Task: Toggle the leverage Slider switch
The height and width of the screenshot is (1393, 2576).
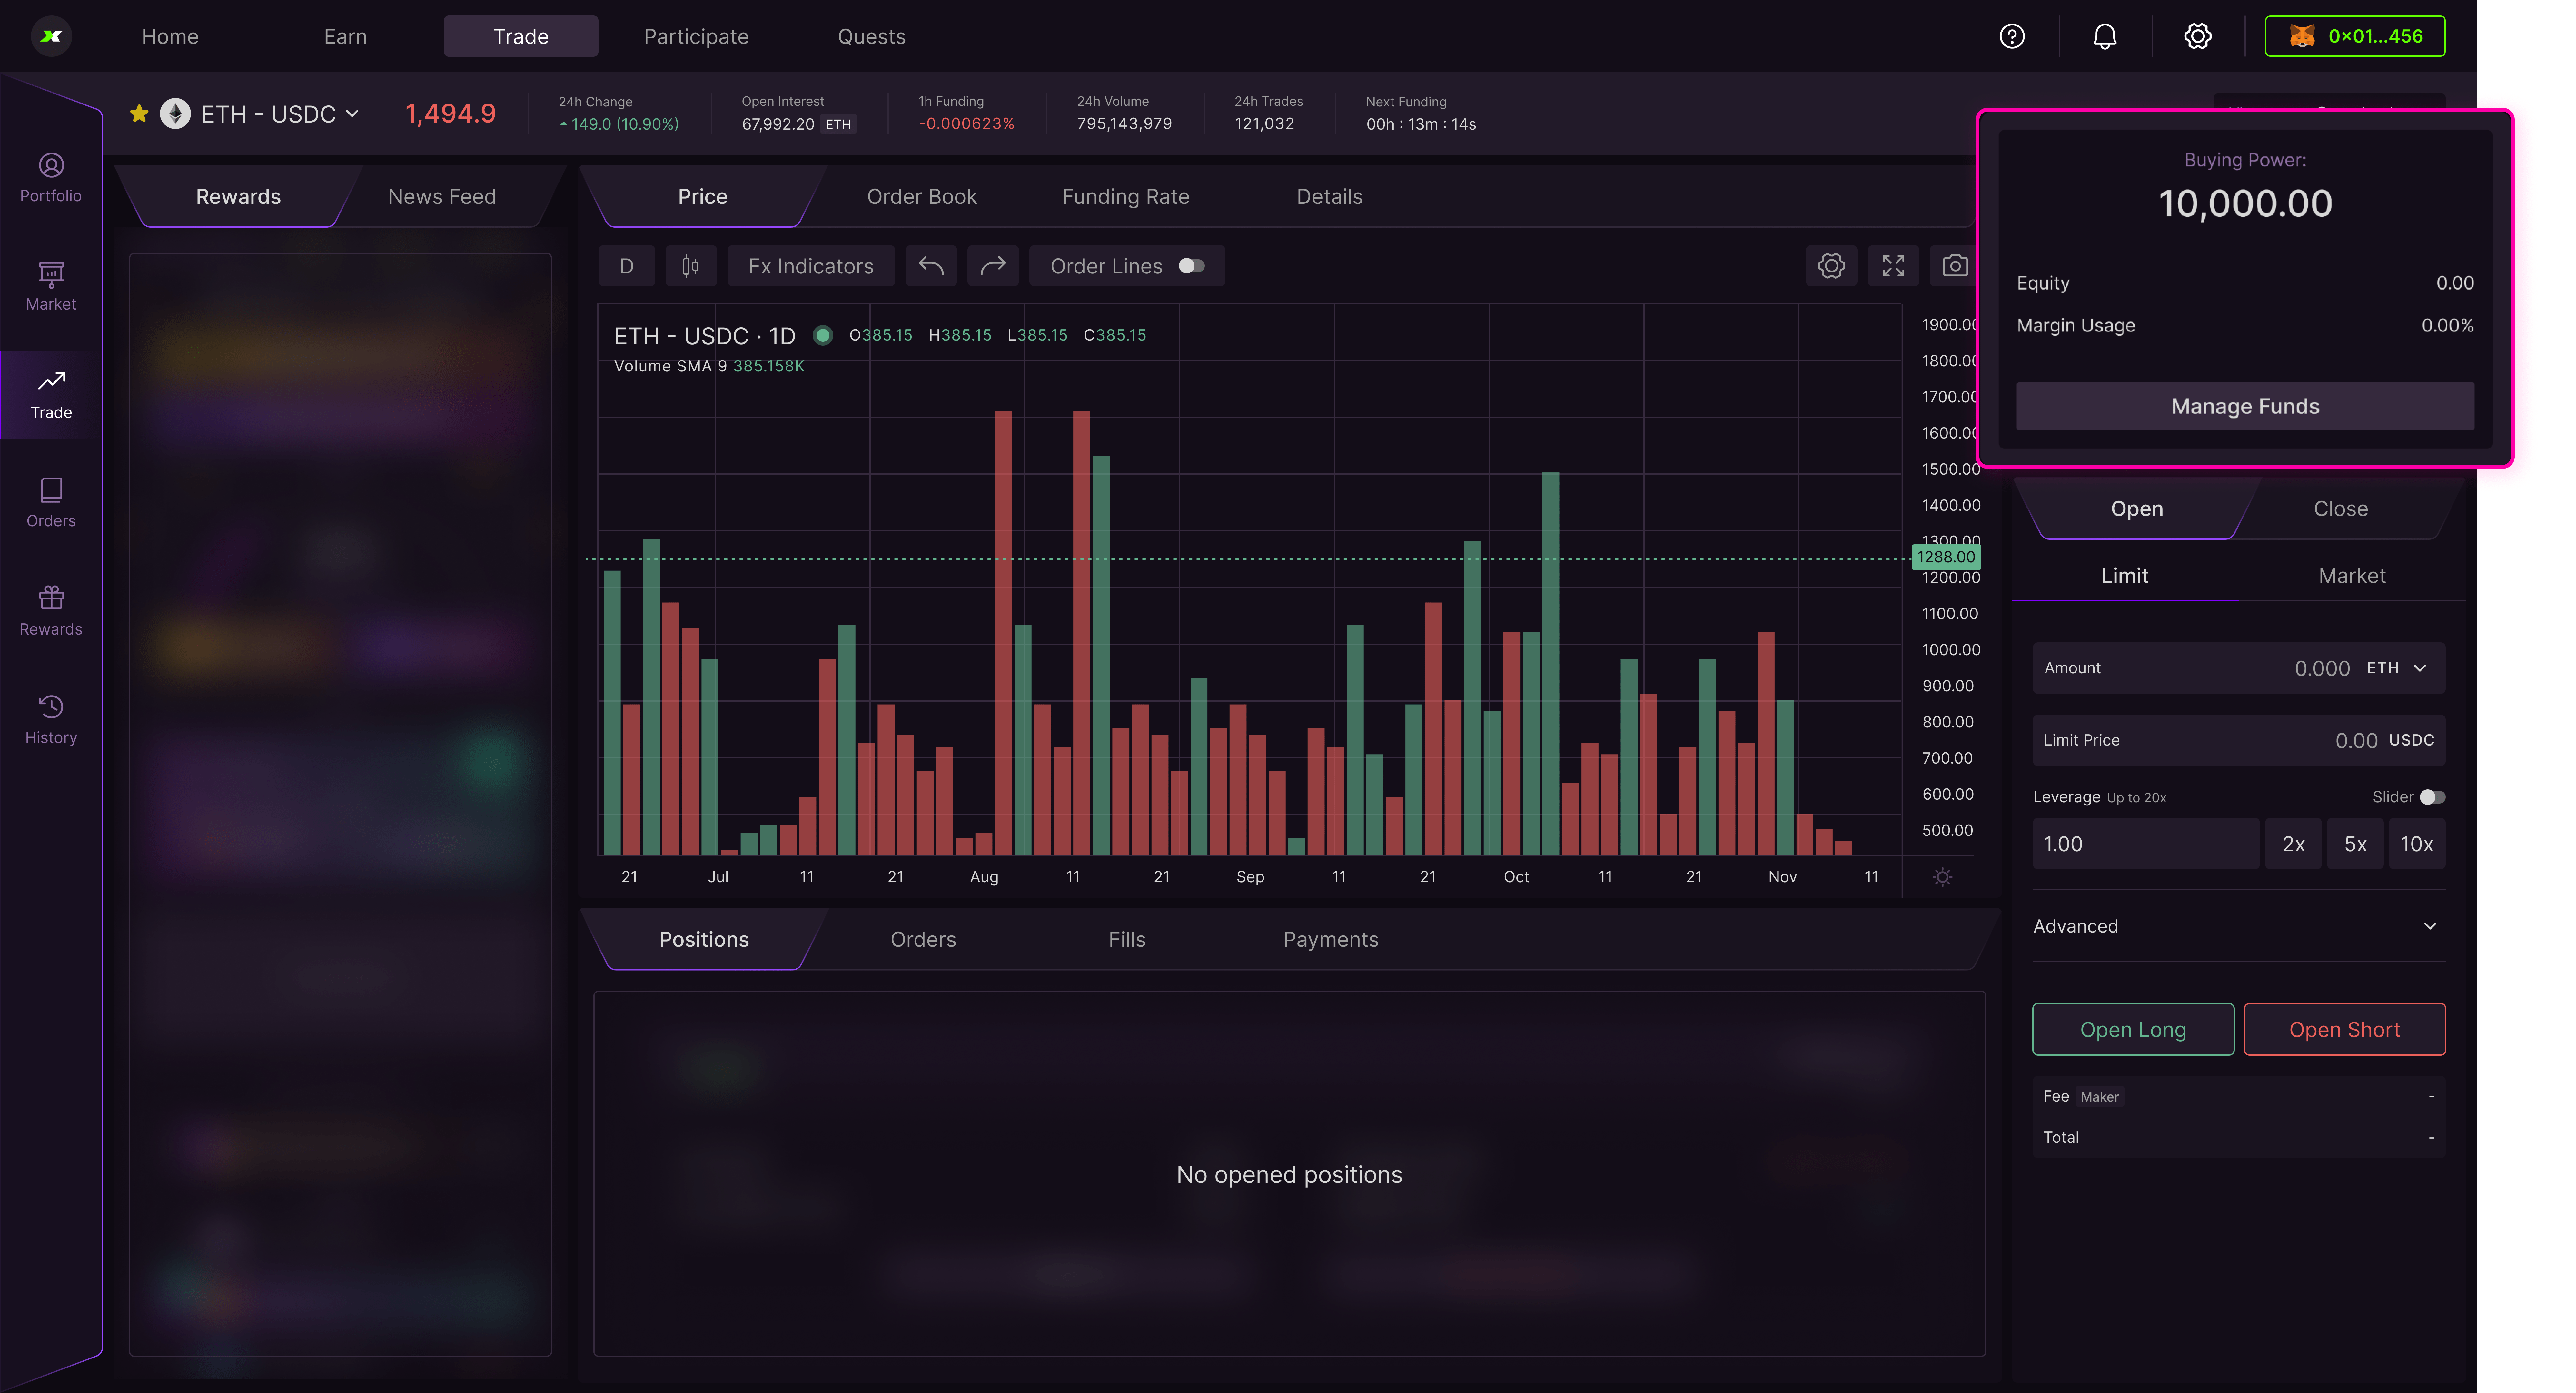Action: [x=2432, y=797]
